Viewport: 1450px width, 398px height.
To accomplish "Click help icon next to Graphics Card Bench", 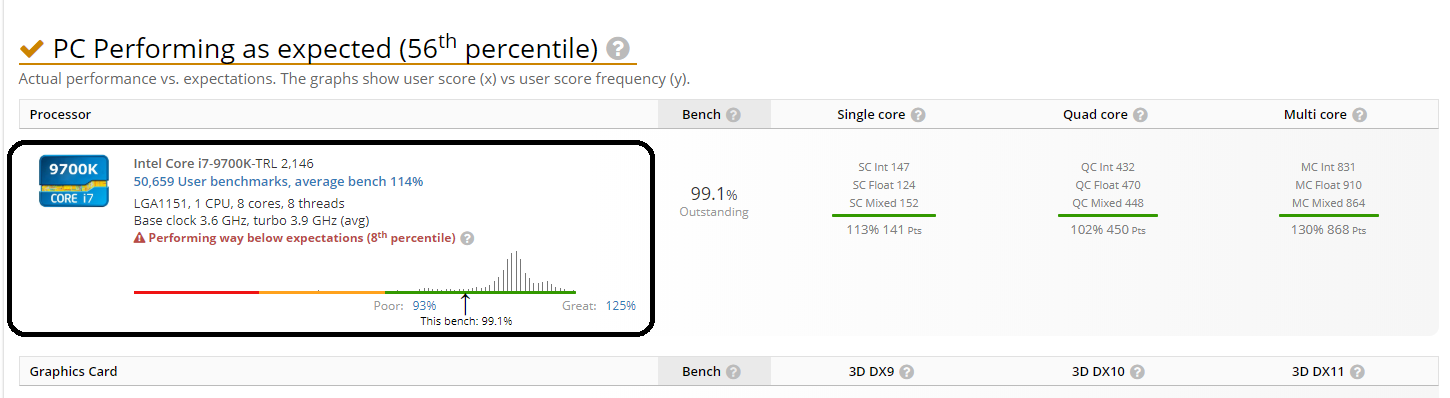I will 733,372.
